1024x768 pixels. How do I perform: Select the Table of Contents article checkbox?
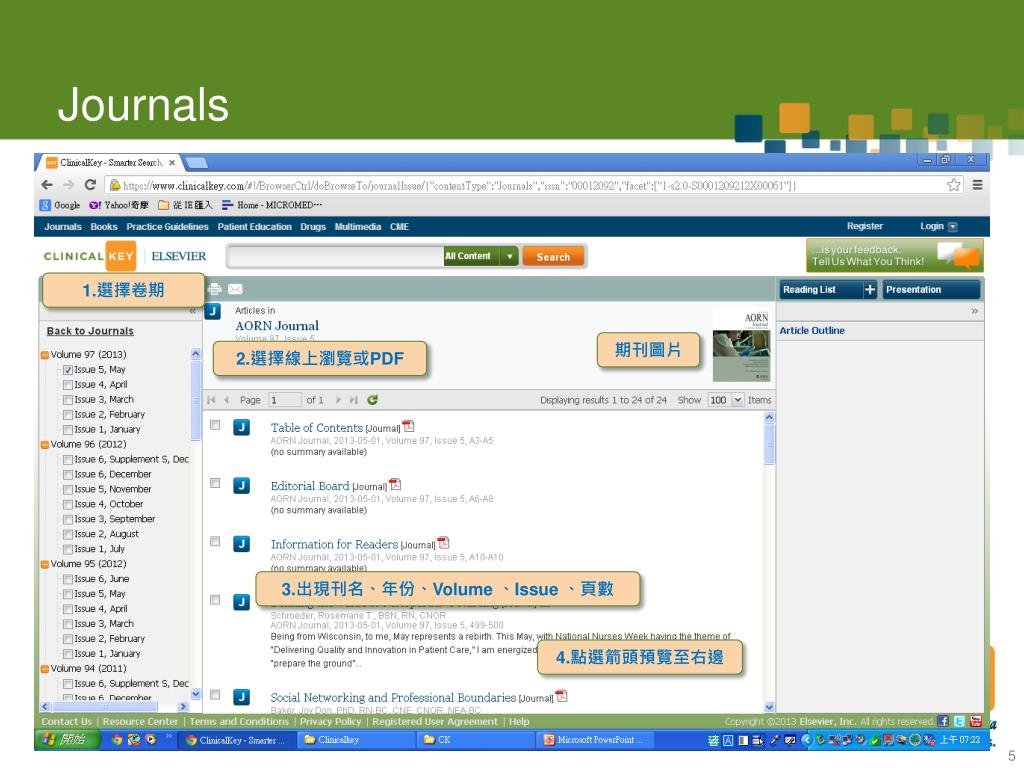(x=215, y=425)
